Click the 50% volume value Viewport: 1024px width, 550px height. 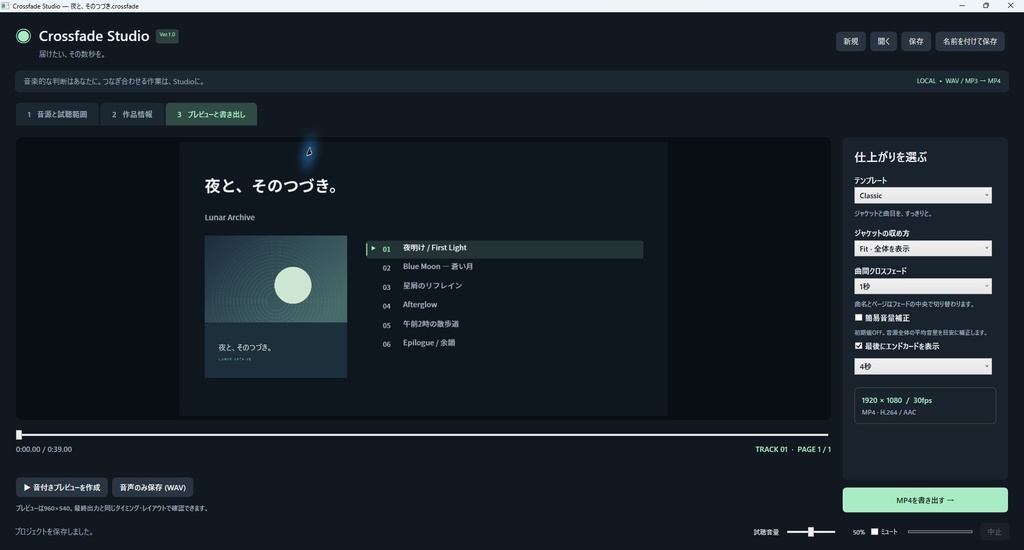(x=858, y=532)
